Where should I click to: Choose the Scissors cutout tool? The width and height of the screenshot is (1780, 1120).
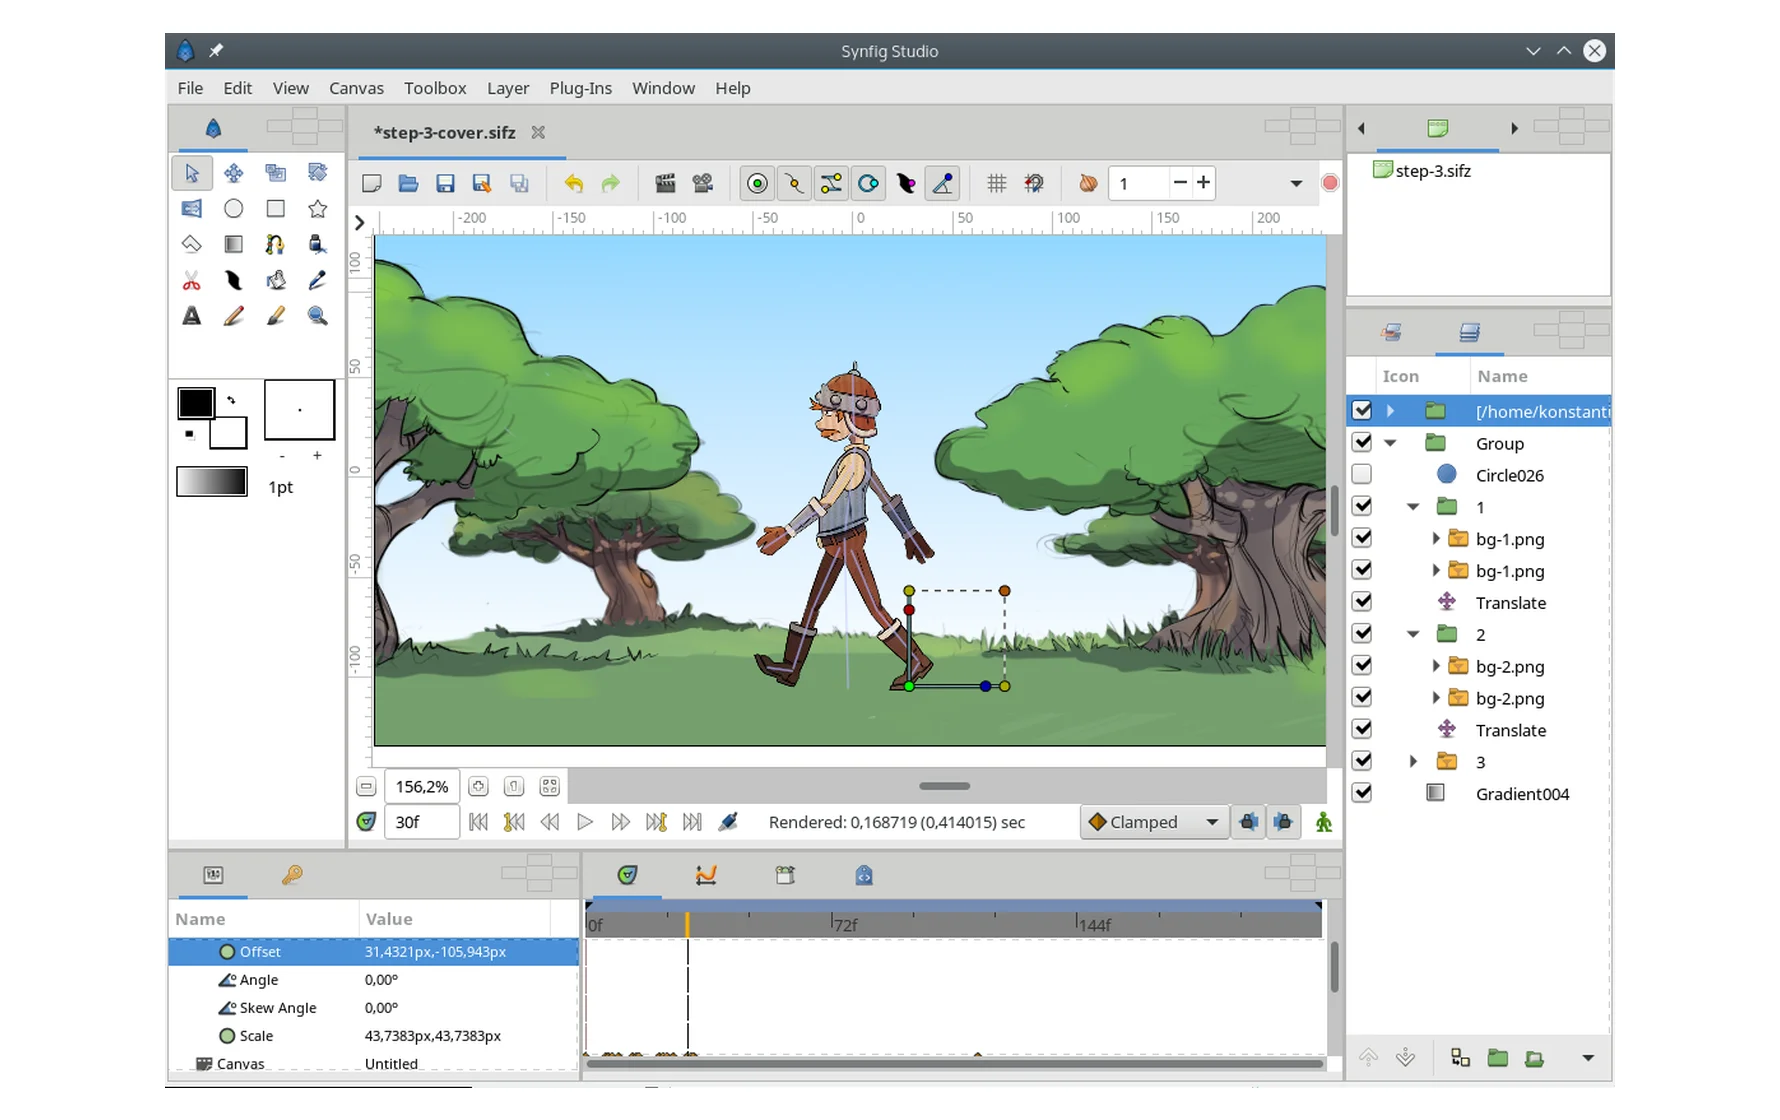(x=191, y=281)
